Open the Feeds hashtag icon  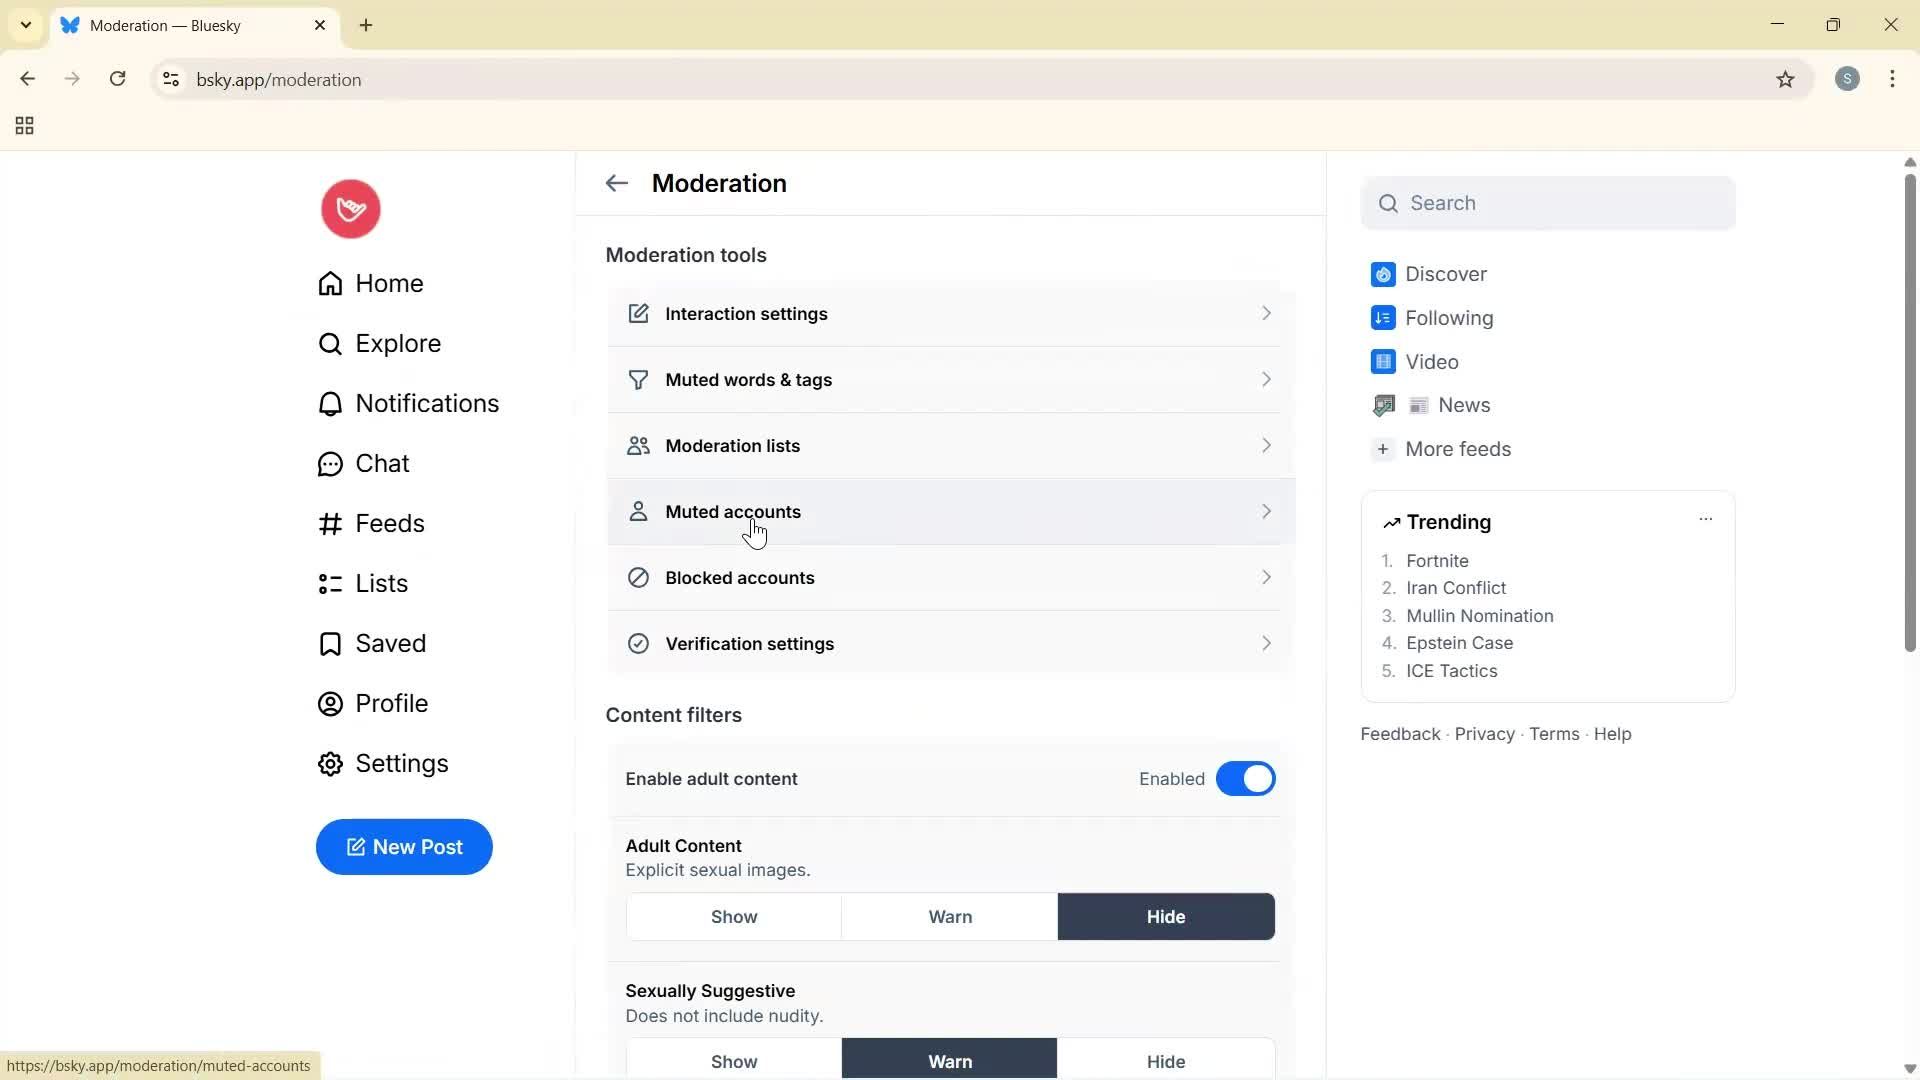point(330,523)
